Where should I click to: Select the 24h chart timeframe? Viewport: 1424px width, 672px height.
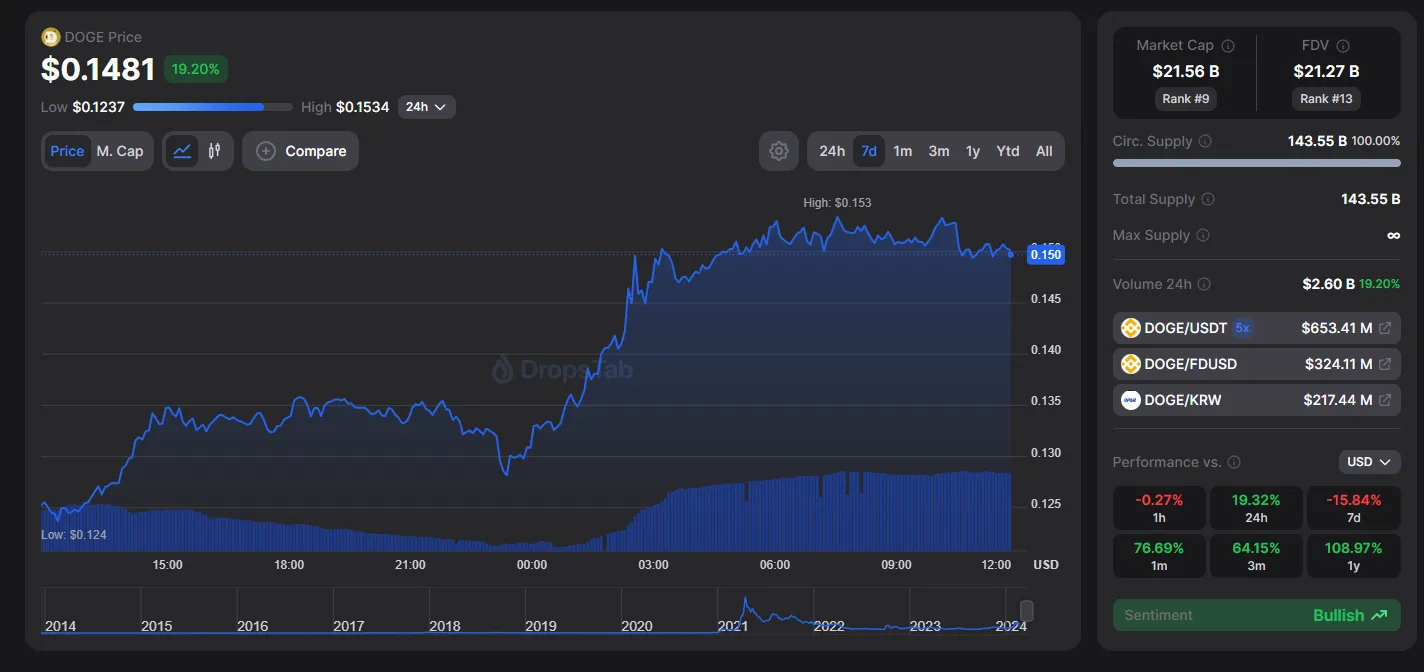click(x=832, y=151)
